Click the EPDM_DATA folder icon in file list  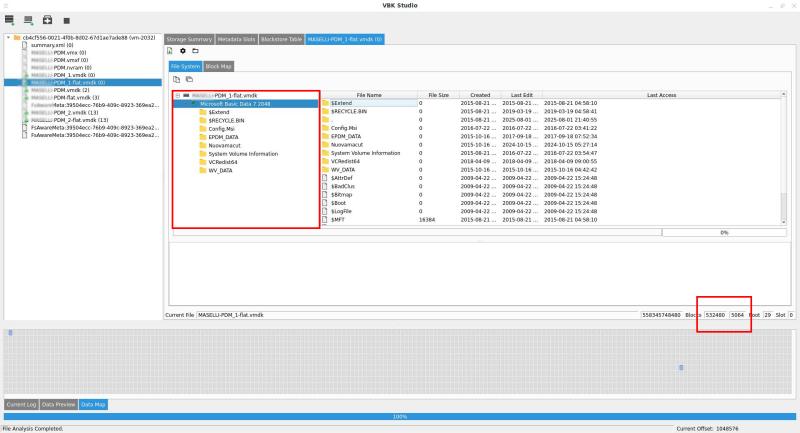point(326,136)
